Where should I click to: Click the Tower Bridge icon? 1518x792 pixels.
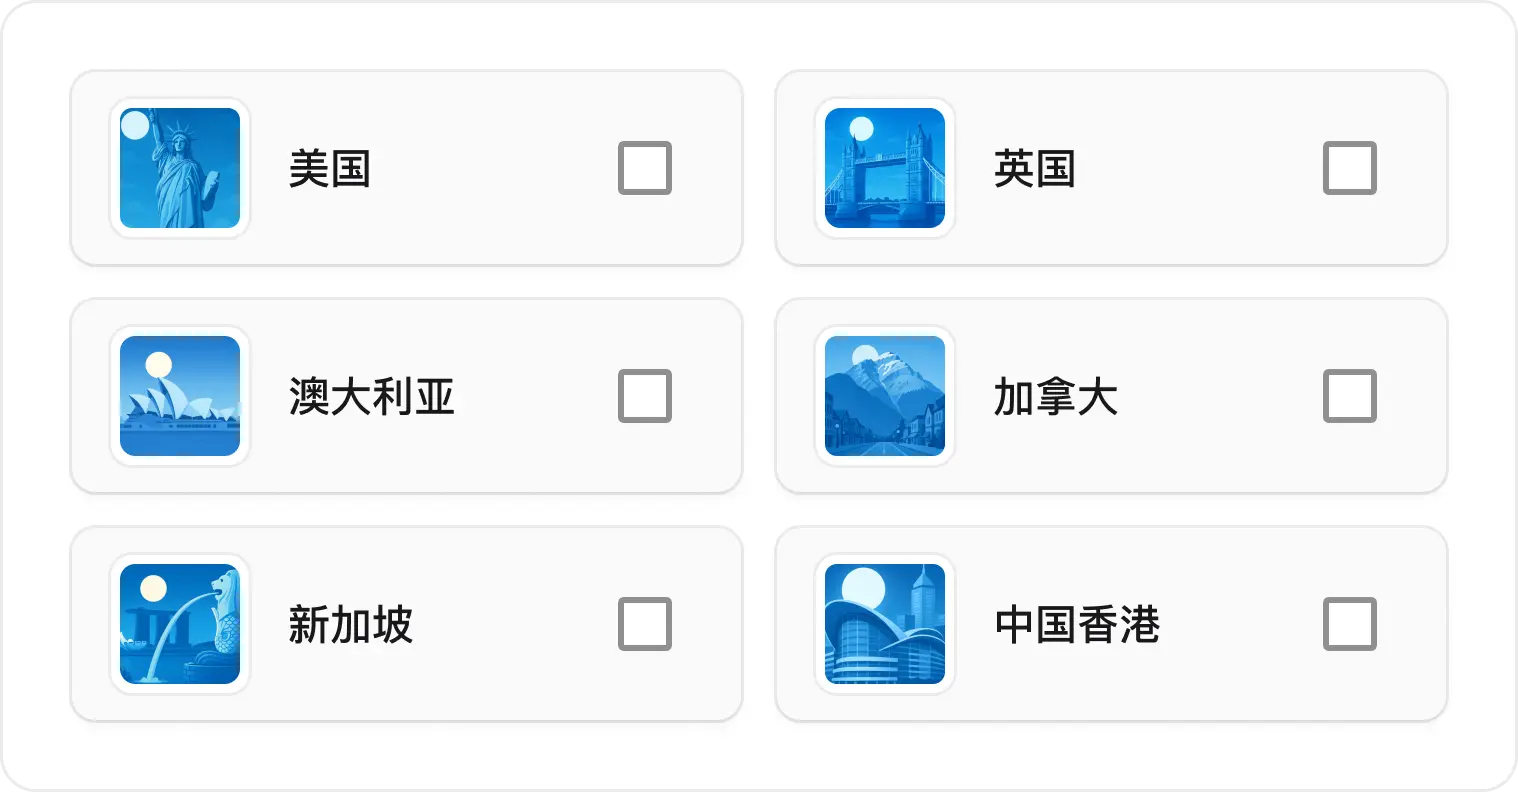[x=885, y=168]
